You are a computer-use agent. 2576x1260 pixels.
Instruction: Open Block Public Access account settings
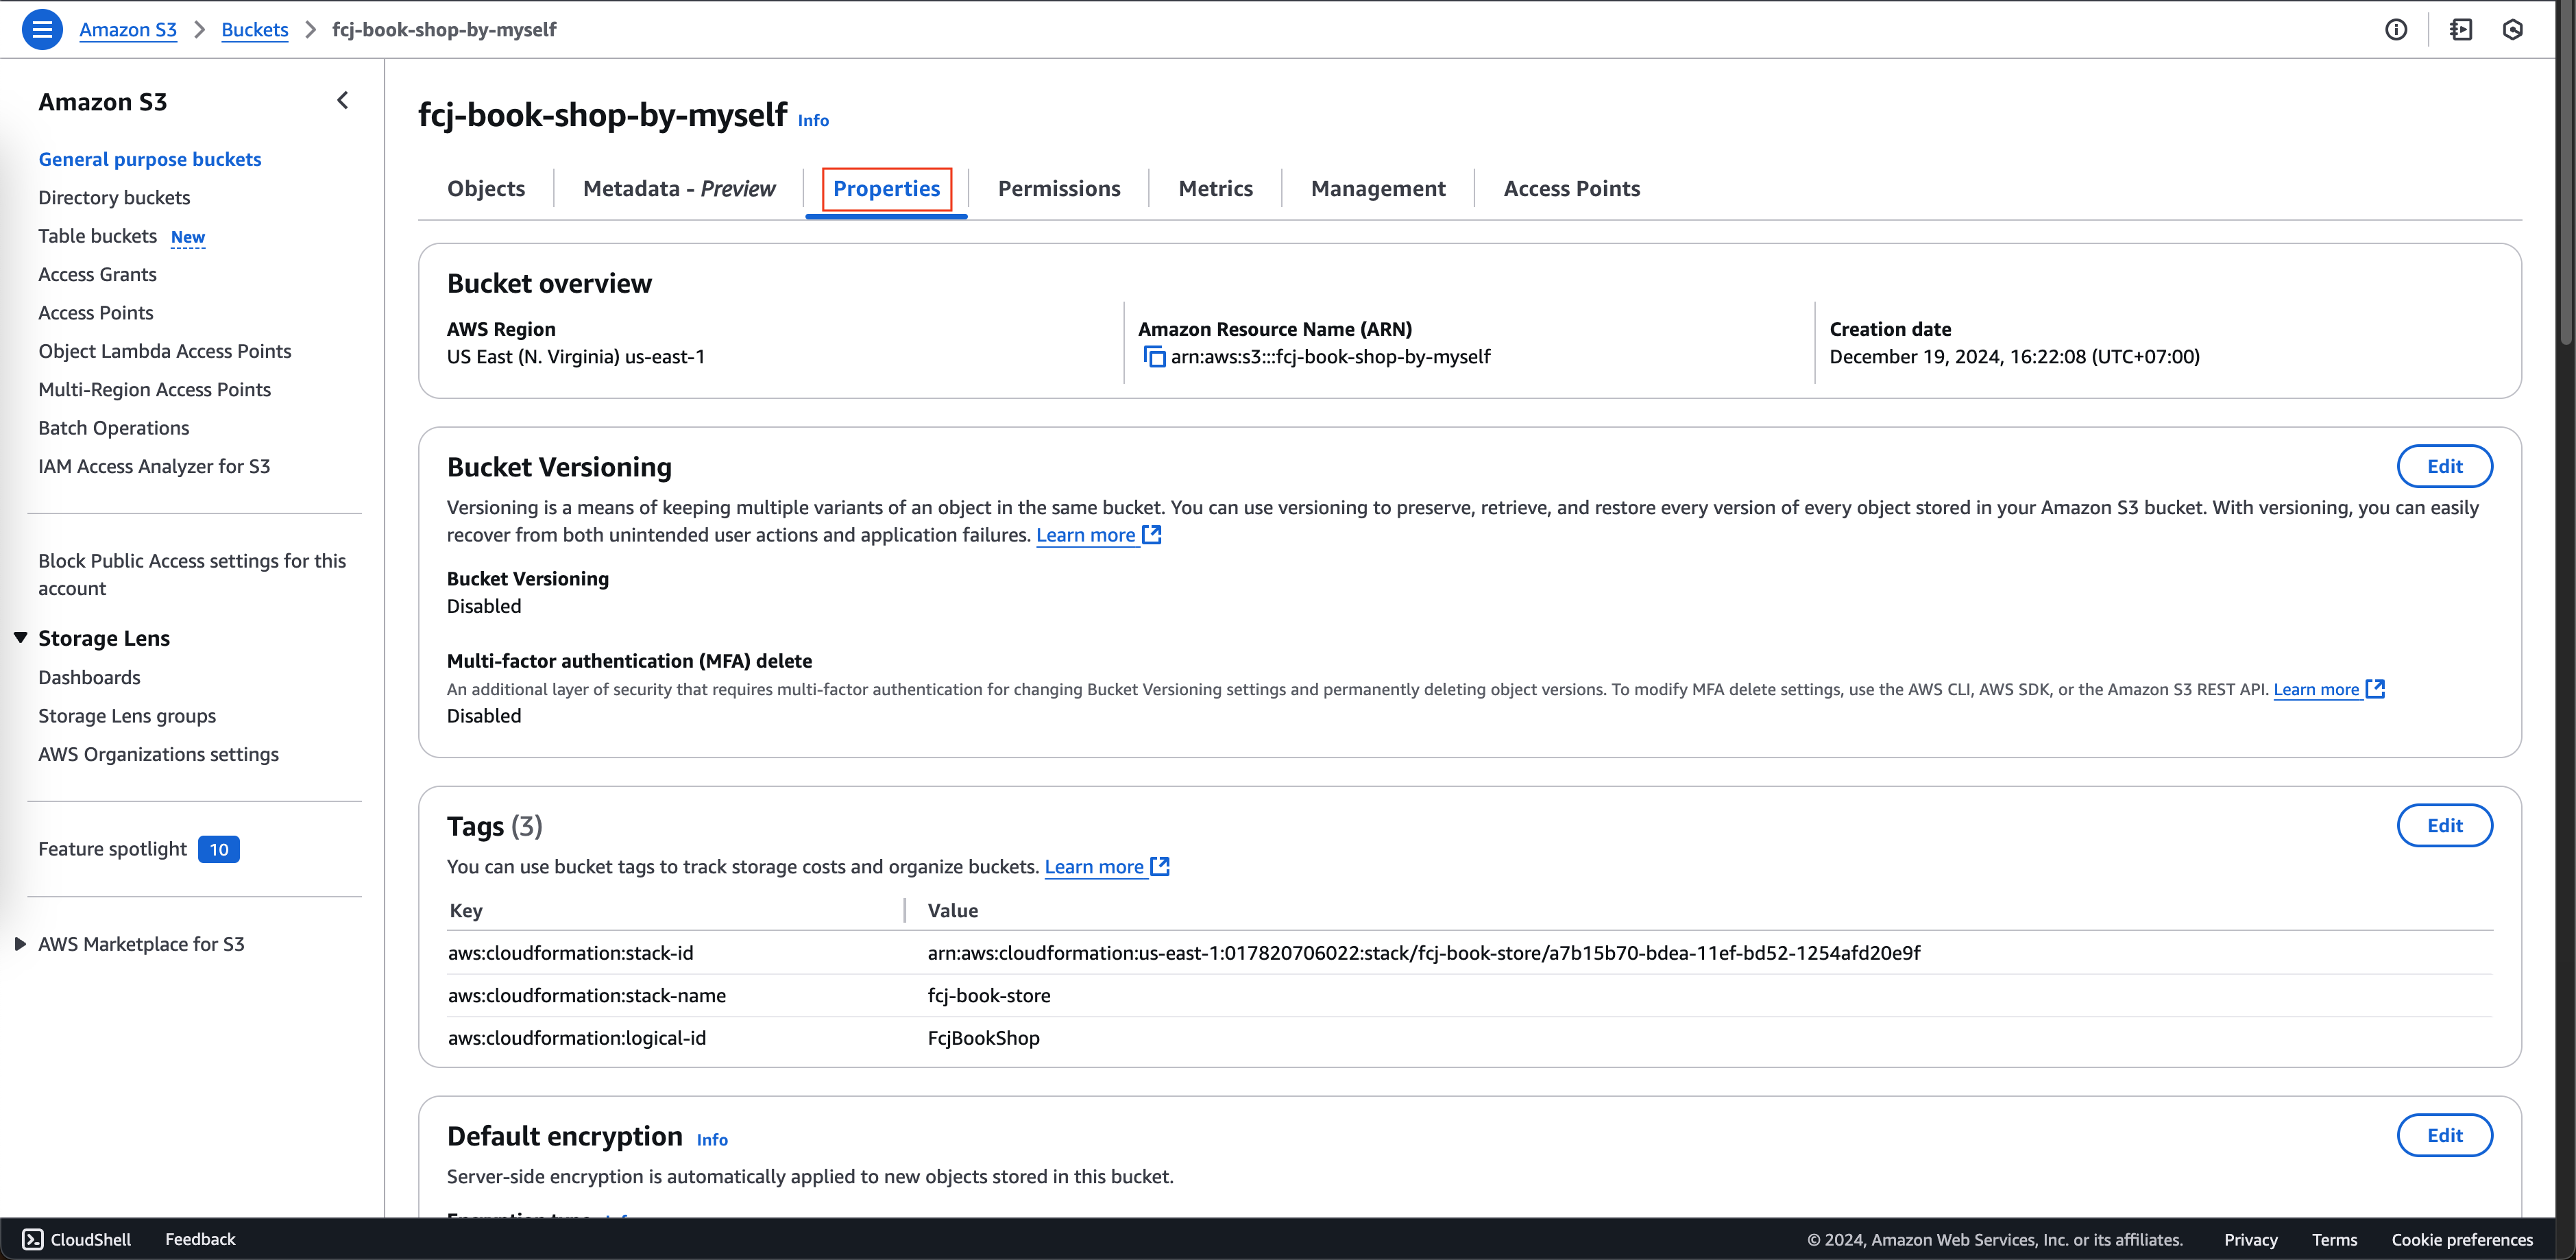(x=192, y=574)
